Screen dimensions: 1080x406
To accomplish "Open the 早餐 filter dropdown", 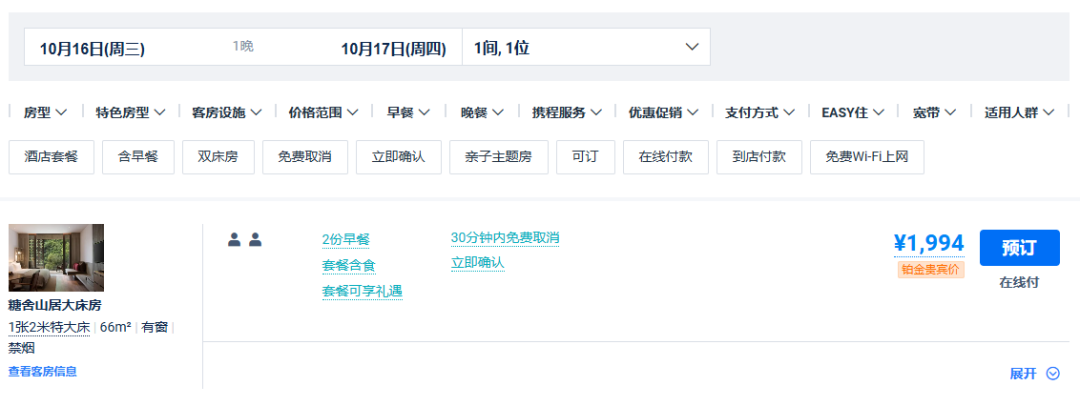I will tap(408, 112).
